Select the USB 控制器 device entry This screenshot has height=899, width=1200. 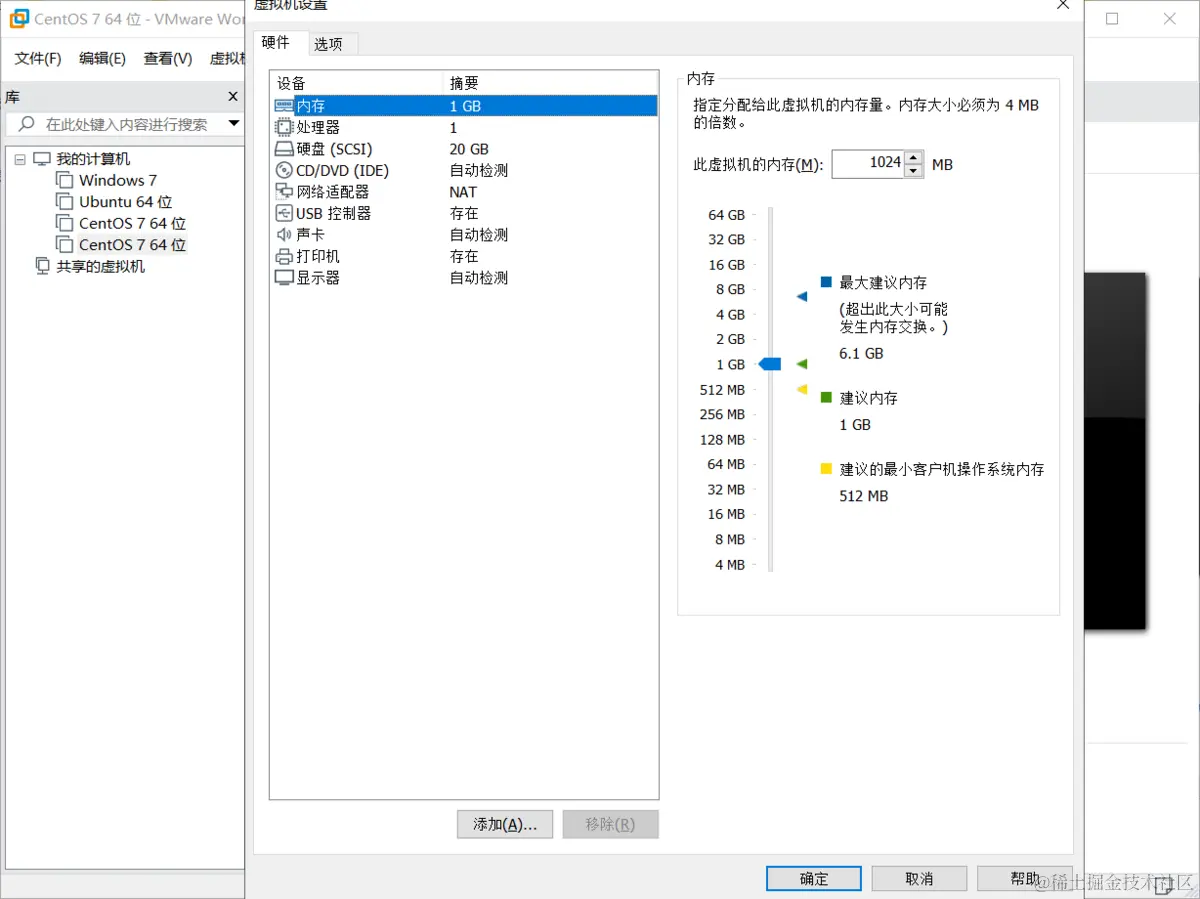click(331, 213)
